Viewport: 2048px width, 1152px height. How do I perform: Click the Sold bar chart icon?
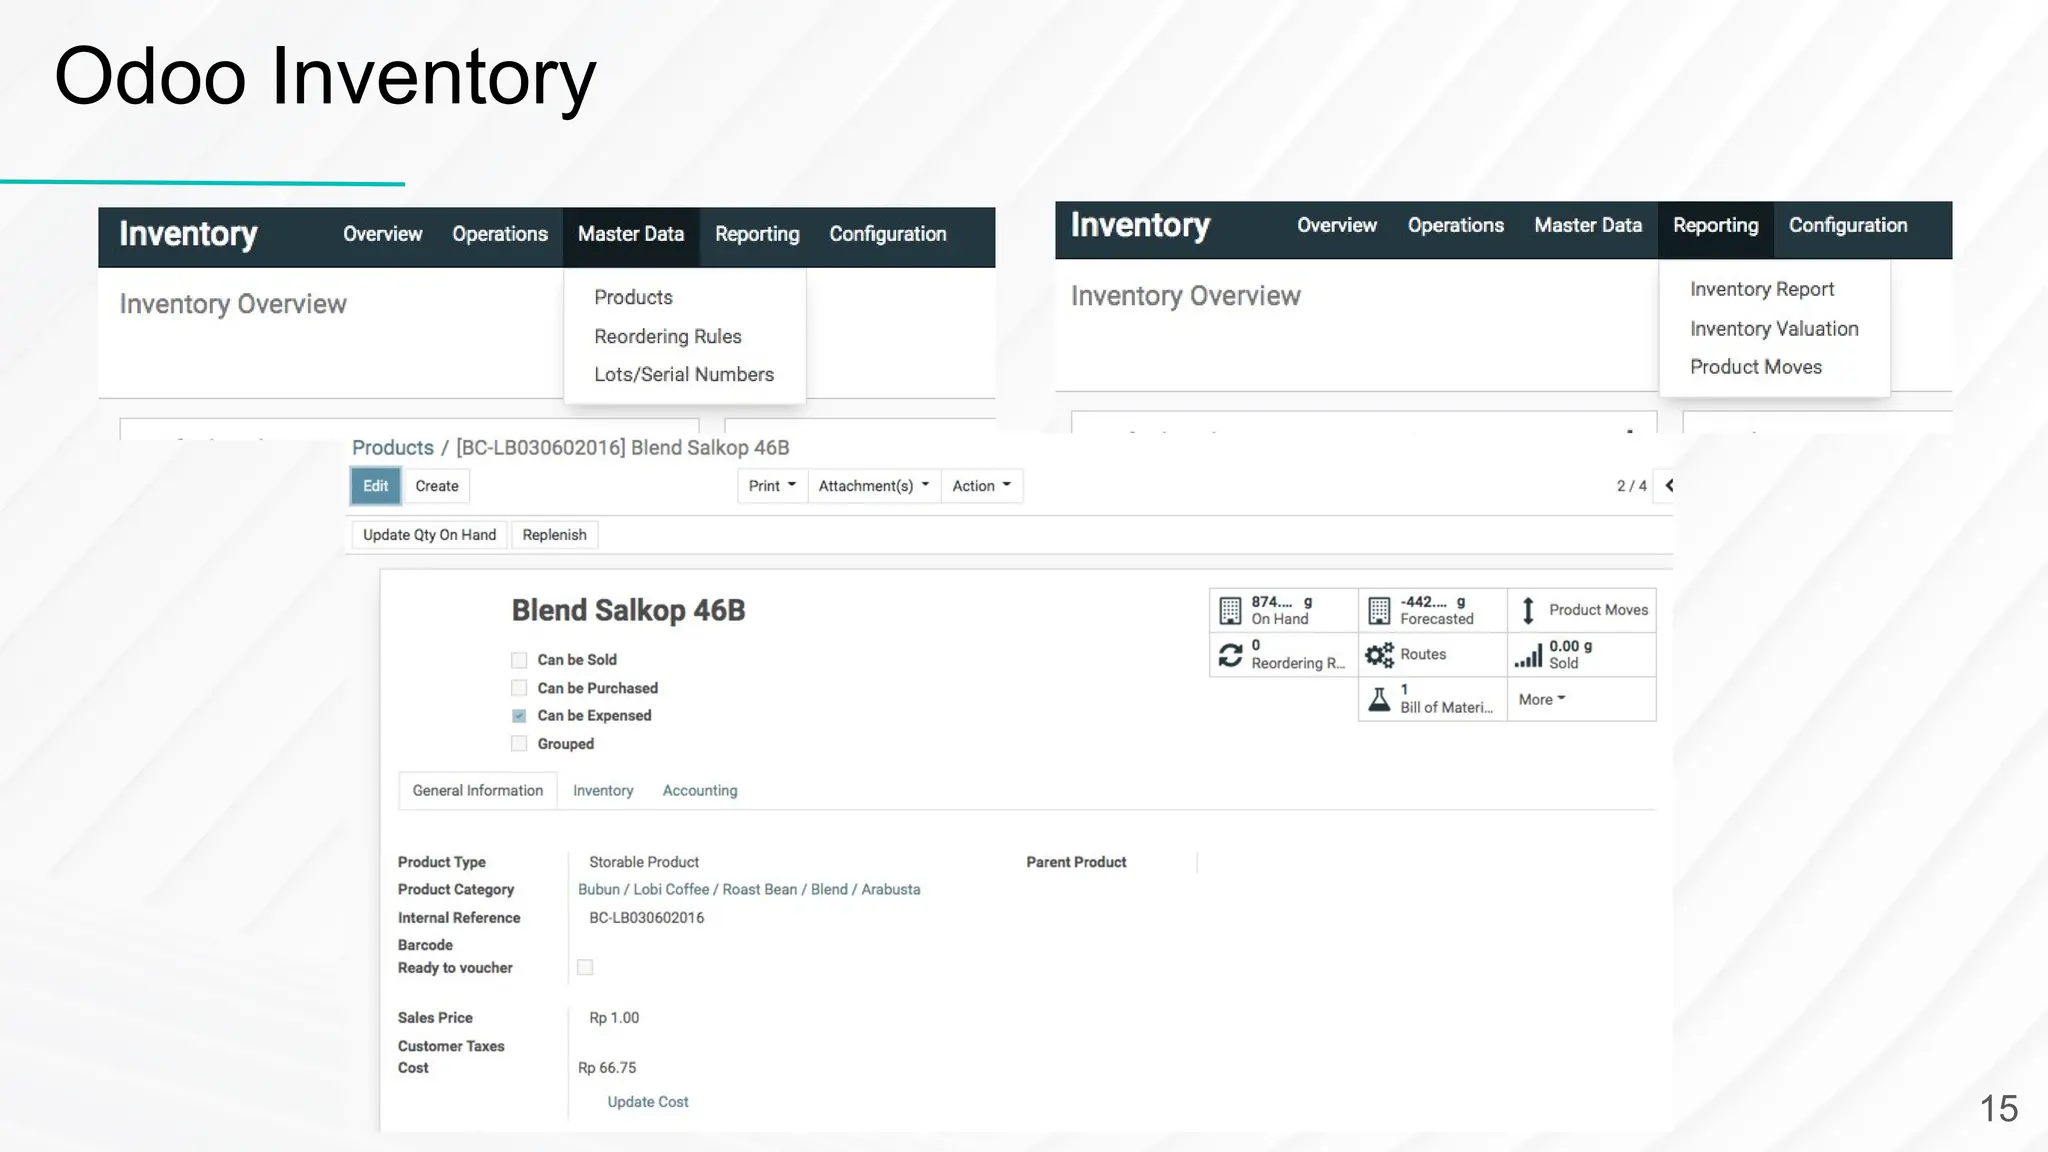tap(1528, 655)
